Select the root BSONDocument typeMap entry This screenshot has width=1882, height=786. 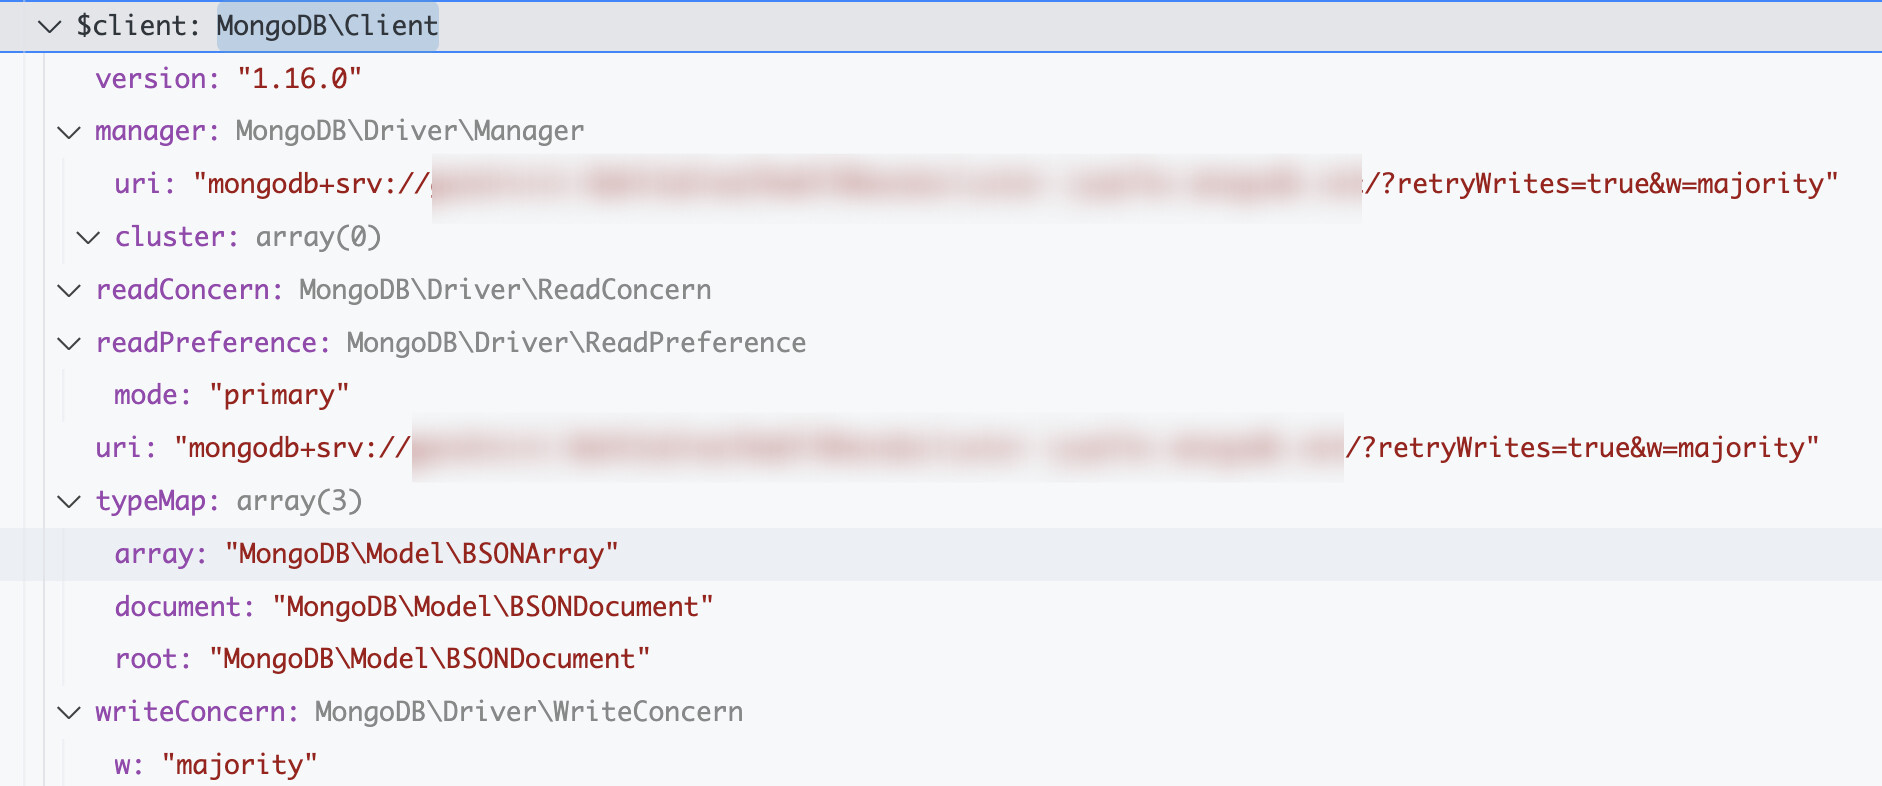pos(382,660)
